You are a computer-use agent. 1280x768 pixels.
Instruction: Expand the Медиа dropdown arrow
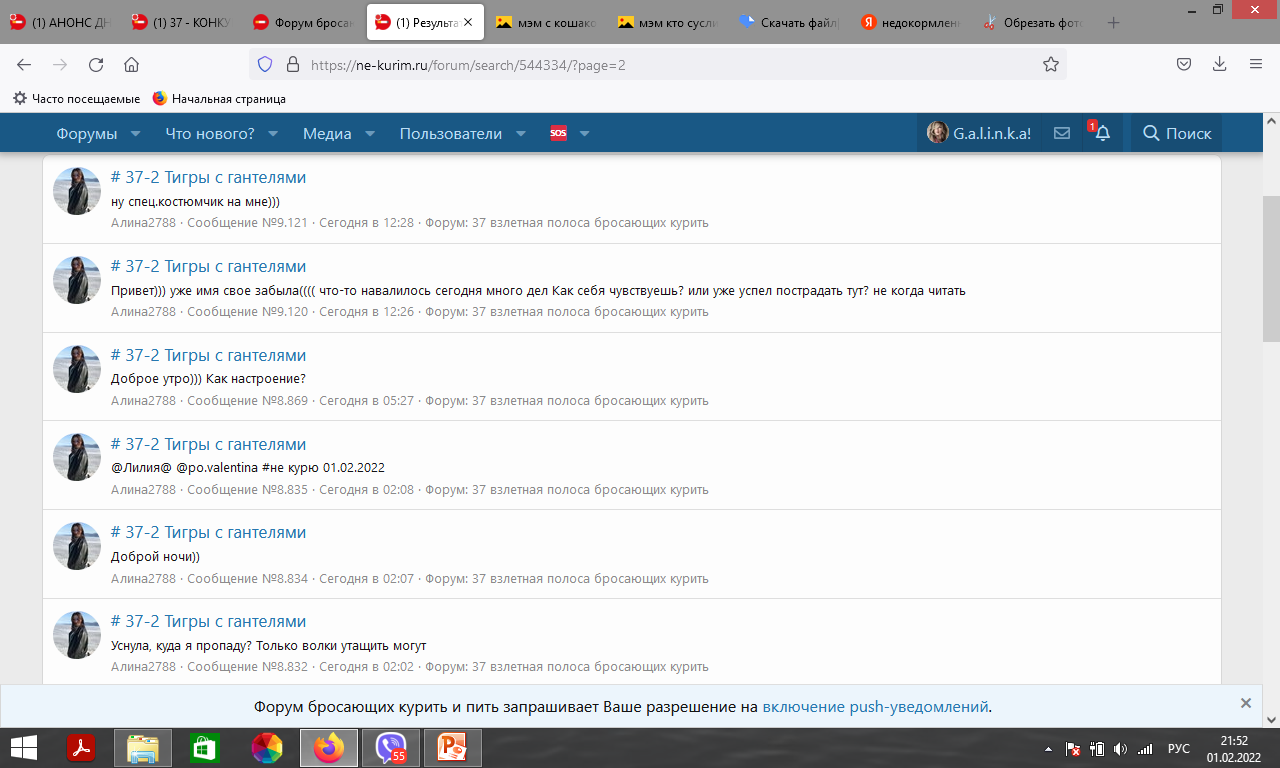click(x=370, y=133)
